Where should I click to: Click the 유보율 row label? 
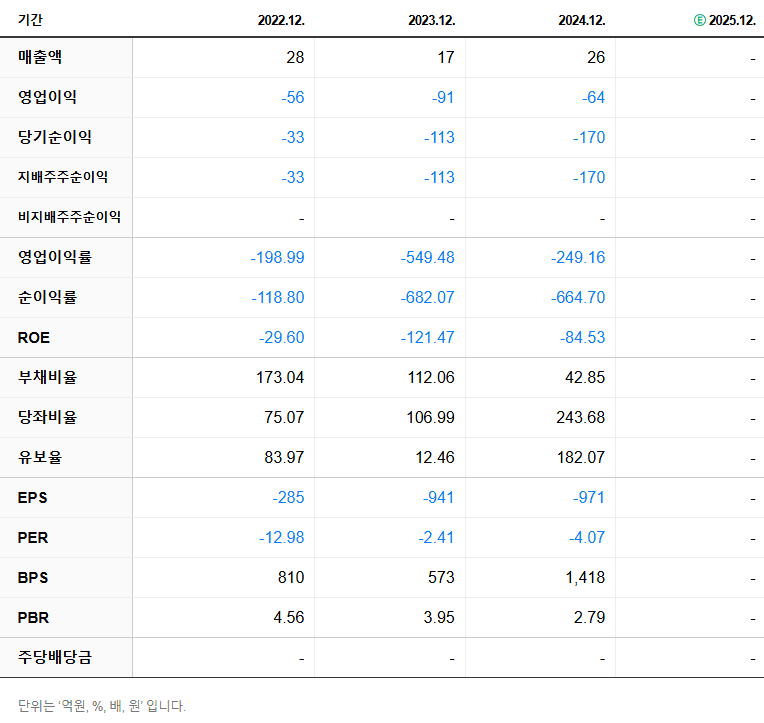[40, 457]
